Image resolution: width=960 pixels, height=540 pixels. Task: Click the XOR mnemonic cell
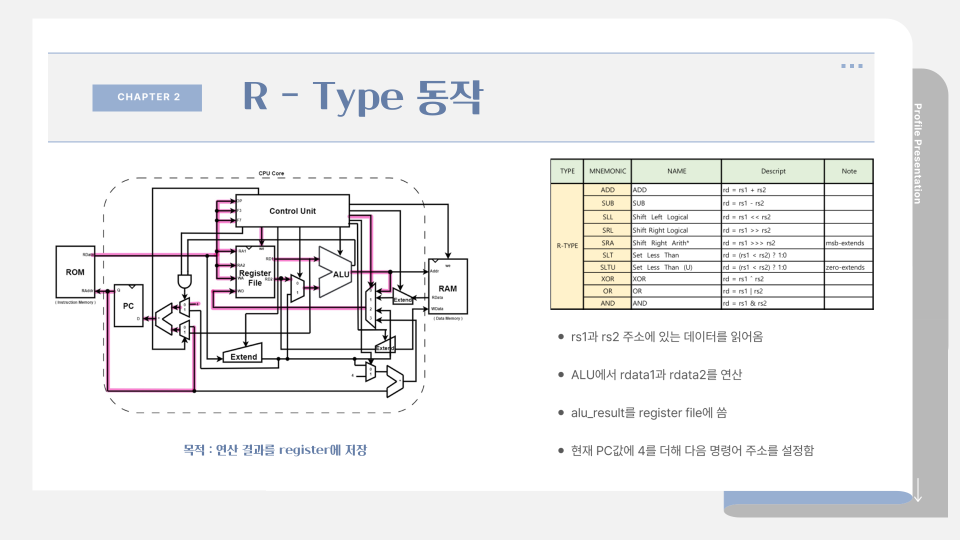click(607, 279)
